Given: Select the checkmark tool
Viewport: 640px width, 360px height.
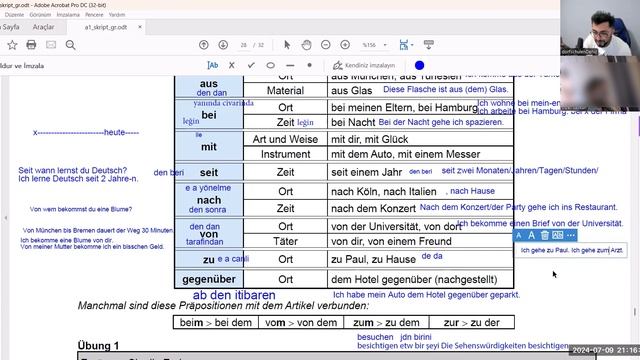Looking at the screenshot, I should [x=251, y=65].
